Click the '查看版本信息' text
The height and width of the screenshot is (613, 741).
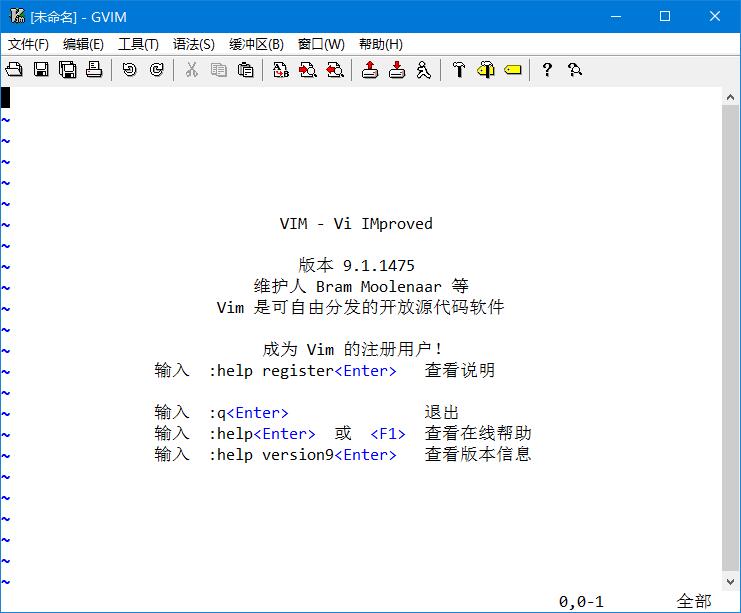pyautogui.click(x=478, y=454)
